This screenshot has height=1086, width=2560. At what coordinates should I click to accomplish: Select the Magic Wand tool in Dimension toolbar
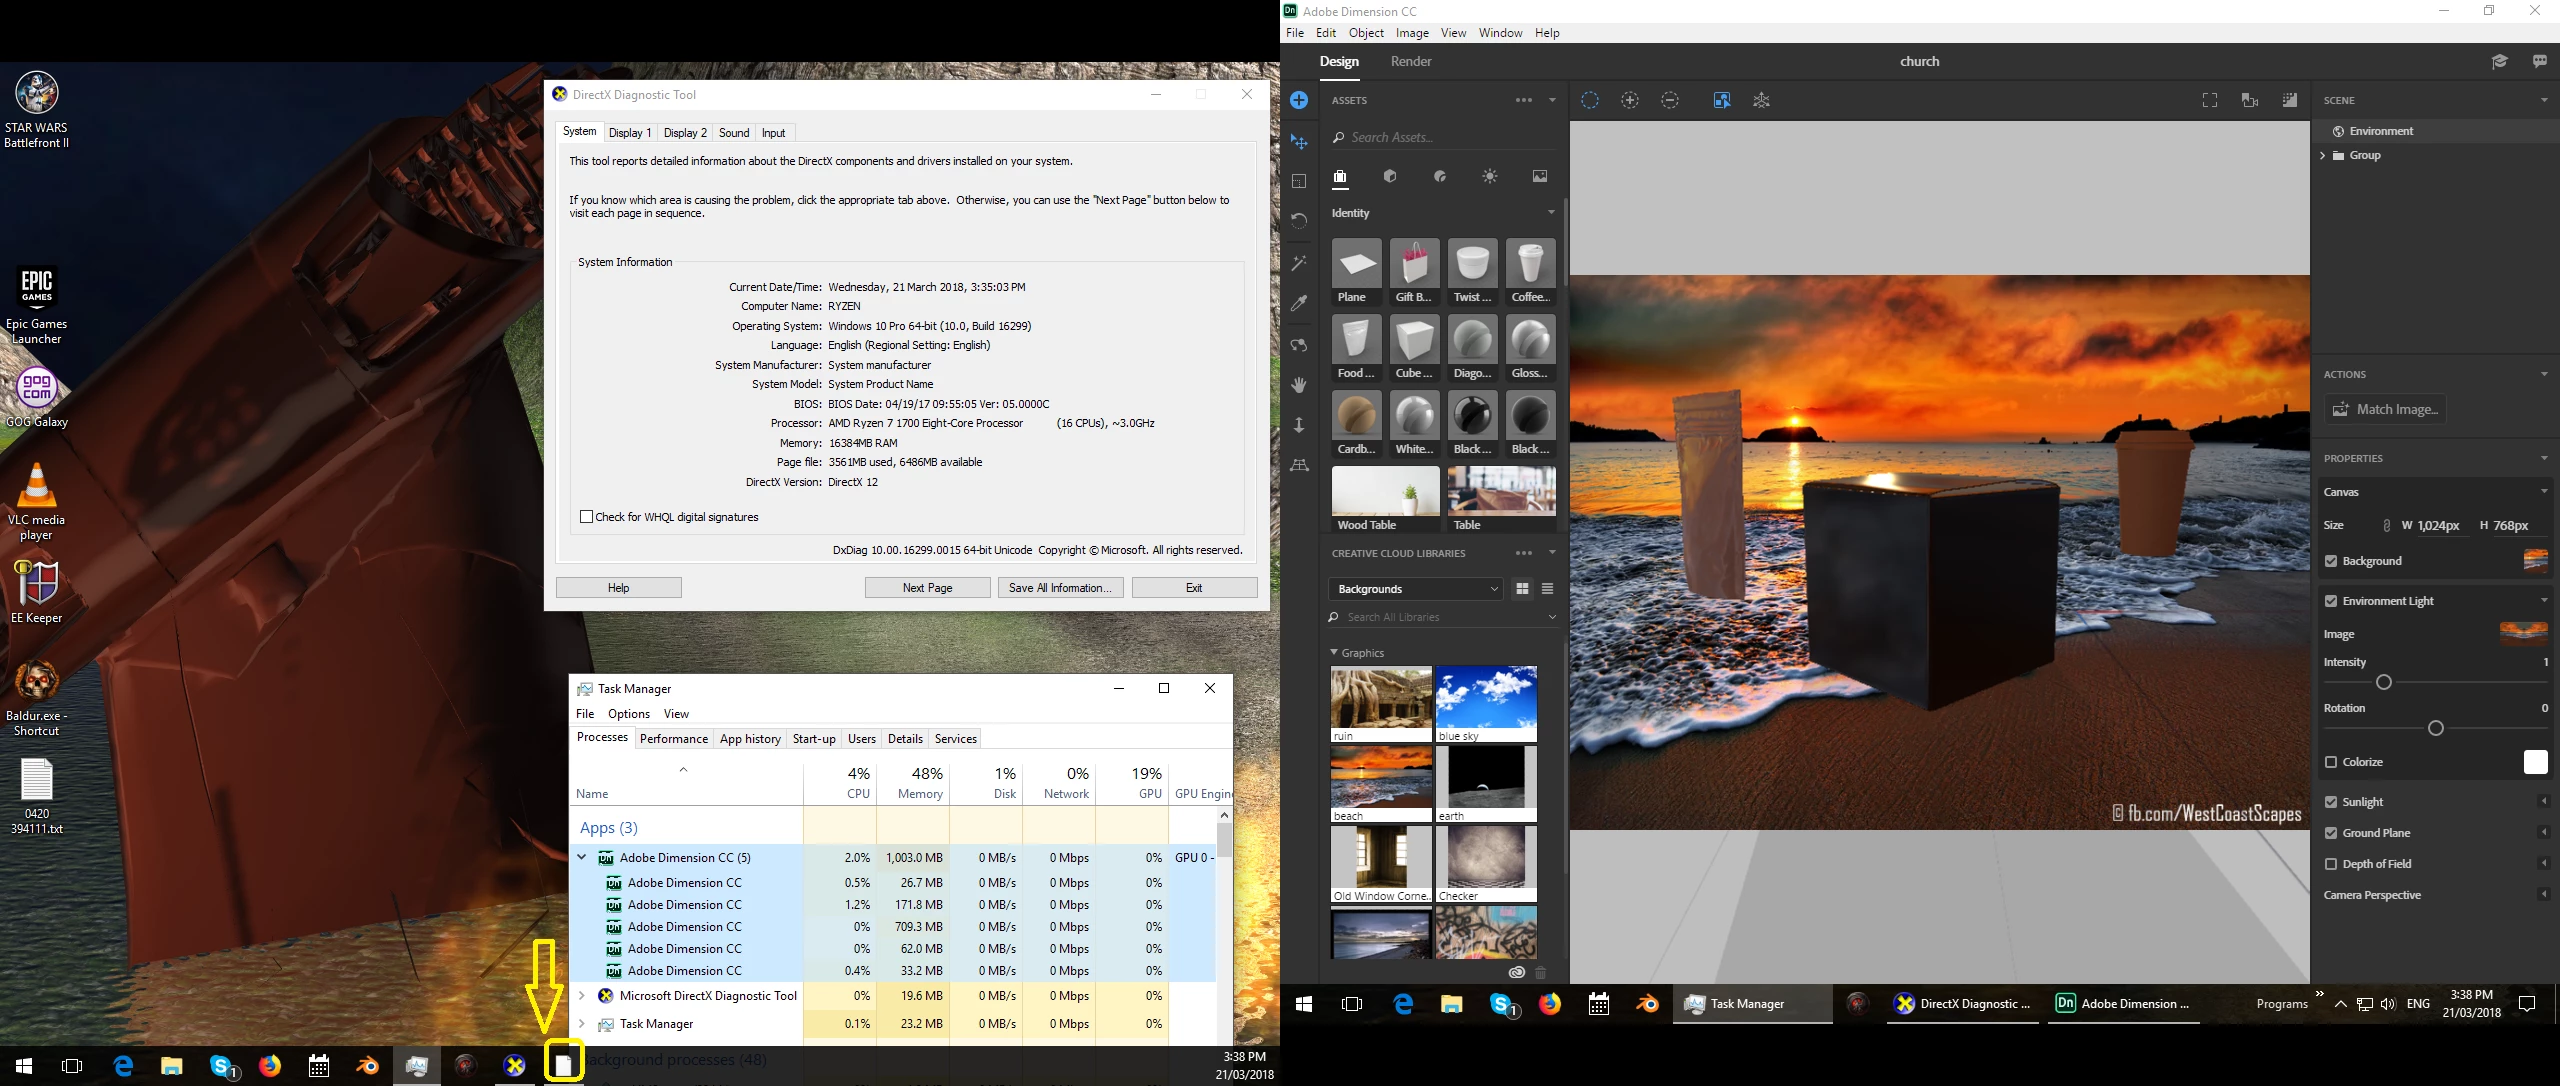click(1299, 264)
